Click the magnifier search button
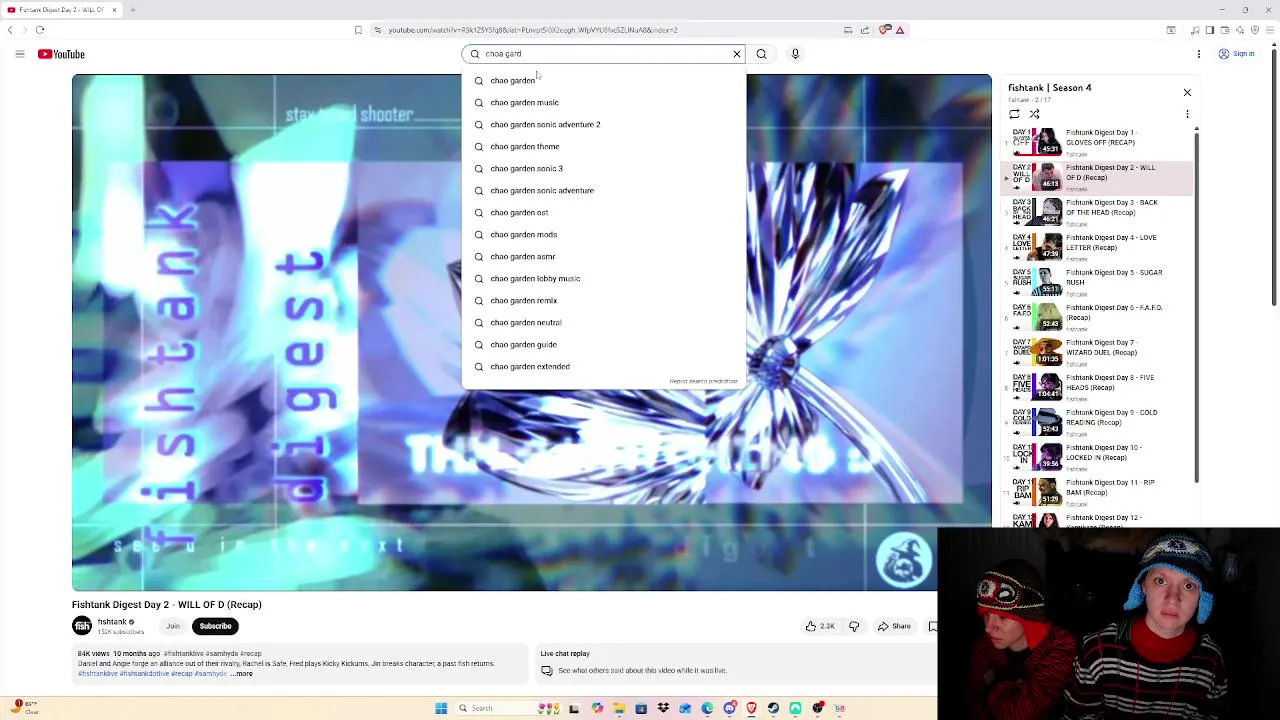Screen dimensions: 1280x720 pyautogui.click(x=761, y=54)
